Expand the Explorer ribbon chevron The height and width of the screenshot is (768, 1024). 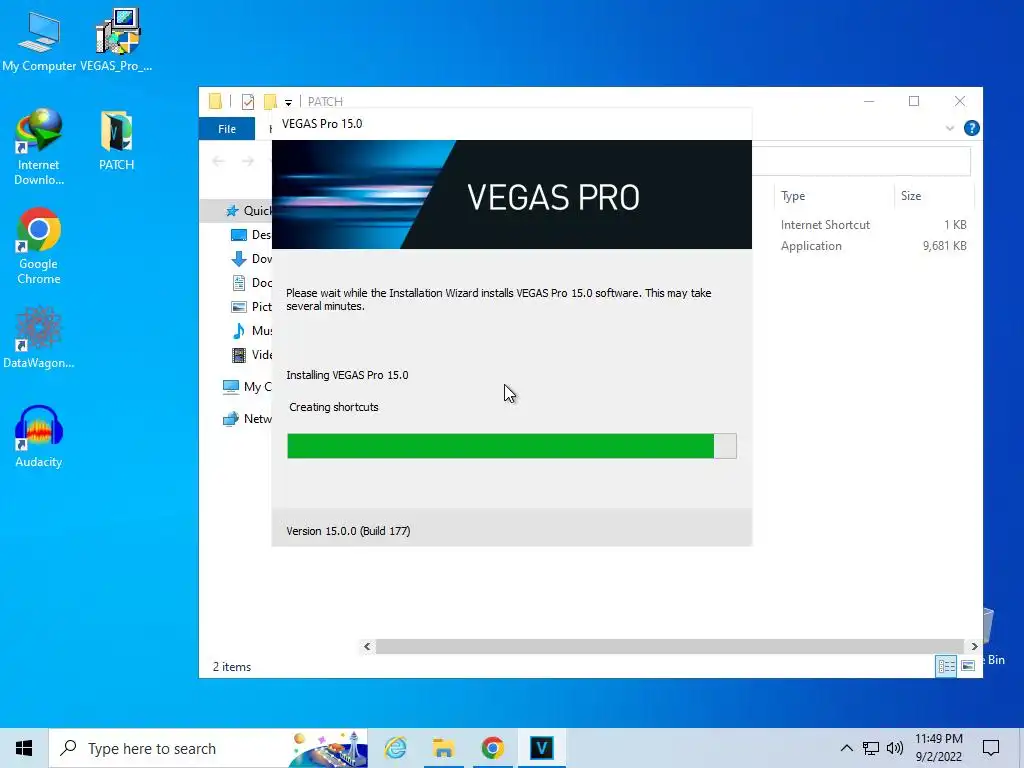tap(950, 129)
